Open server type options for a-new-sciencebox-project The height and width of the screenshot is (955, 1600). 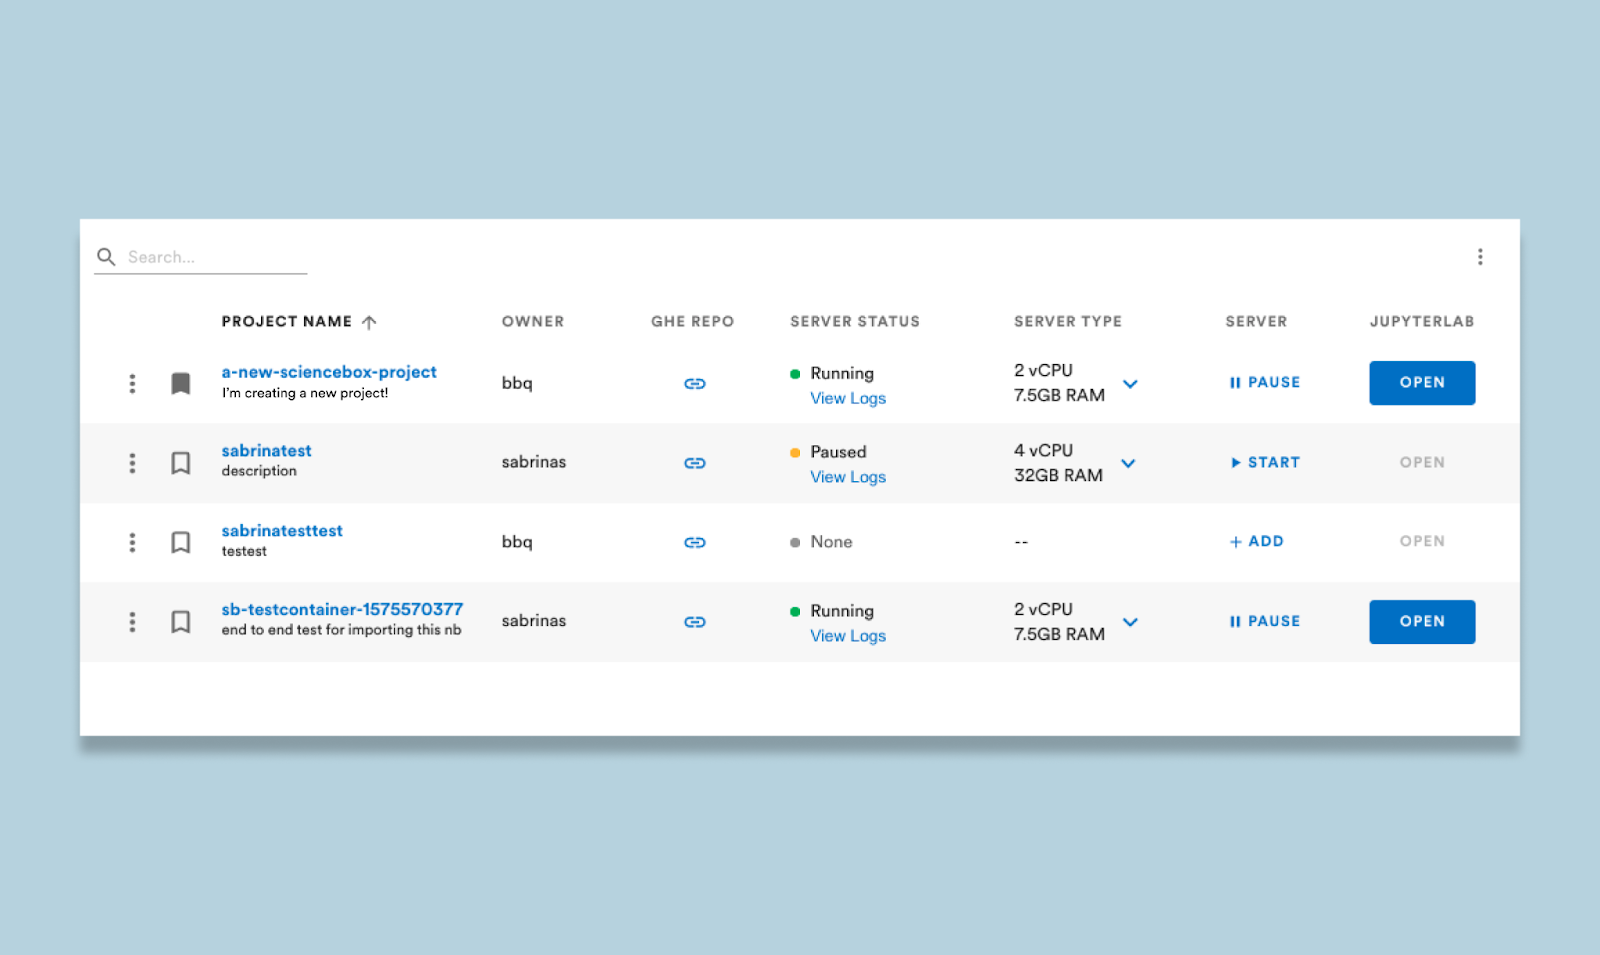coord(1130,384)
